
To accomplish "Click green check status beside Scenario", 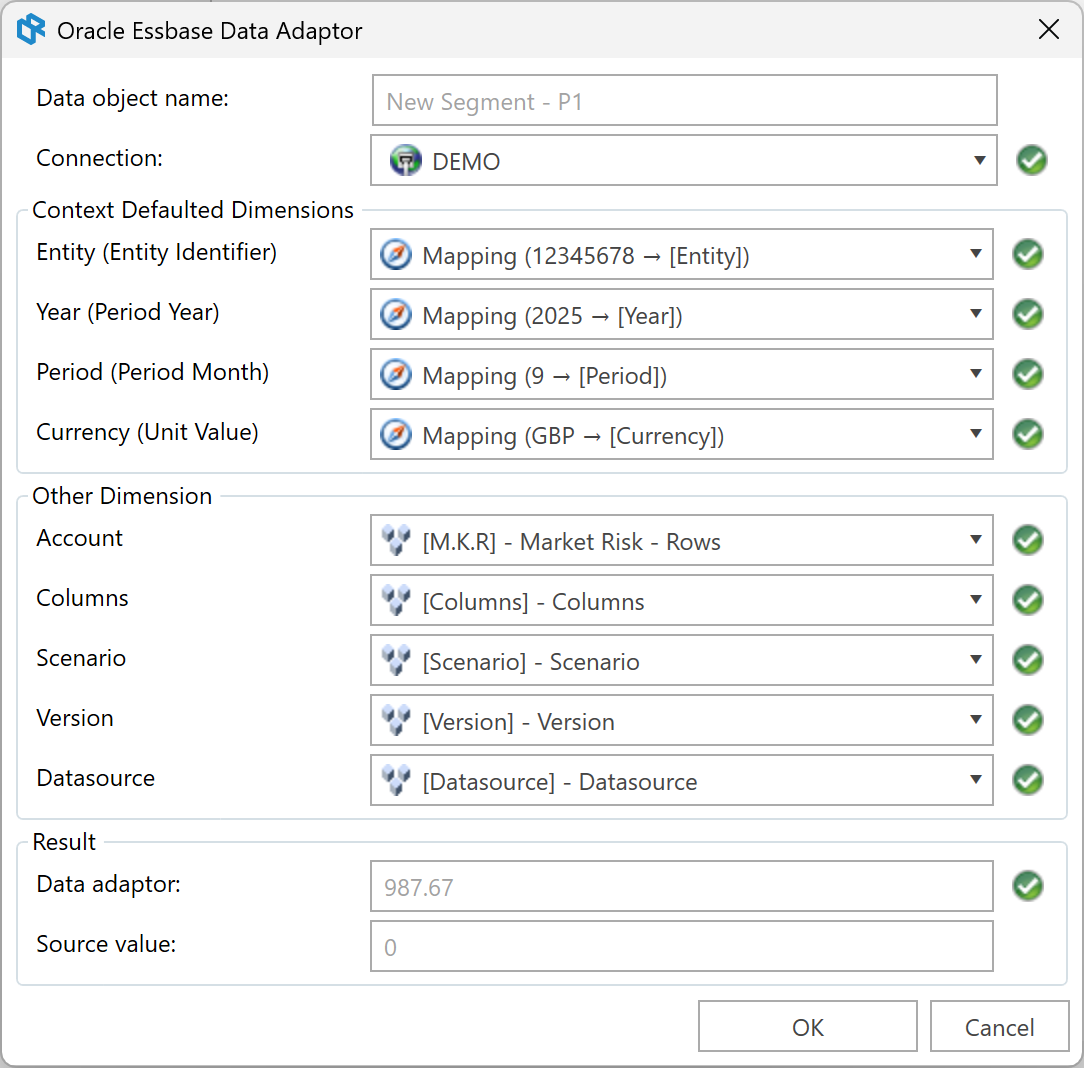I will [x=1028, y=661].
